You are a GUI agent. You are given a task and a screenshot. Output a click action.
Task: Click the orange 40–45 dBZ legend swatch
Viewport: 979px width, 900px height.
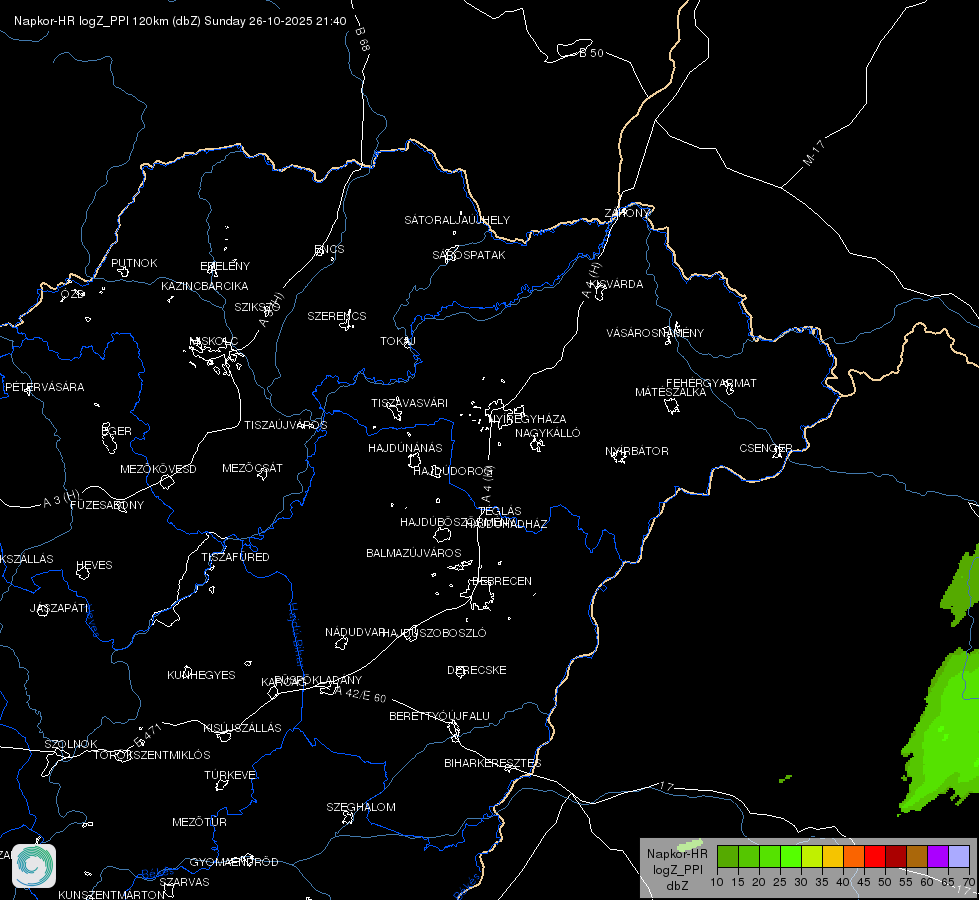coord(854,857)
